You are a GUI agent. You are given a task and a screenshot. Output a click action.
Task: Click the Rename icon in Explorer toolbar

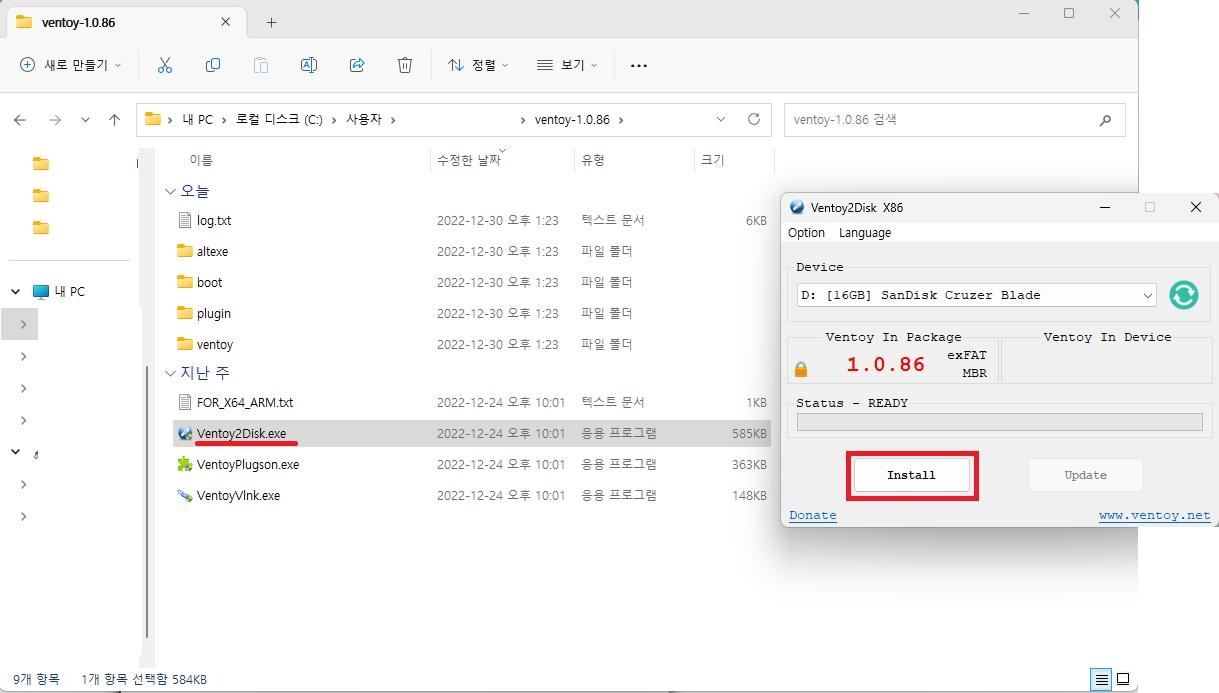click(308, 64)
